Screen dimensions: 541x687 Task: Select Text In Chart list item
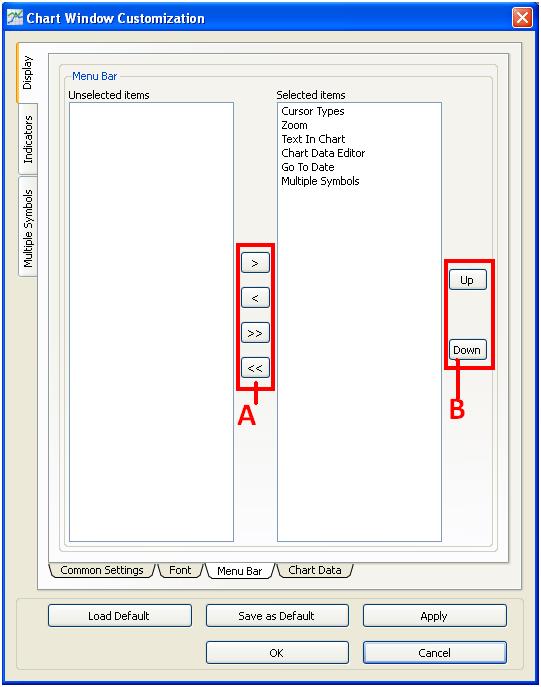point(313,139)
